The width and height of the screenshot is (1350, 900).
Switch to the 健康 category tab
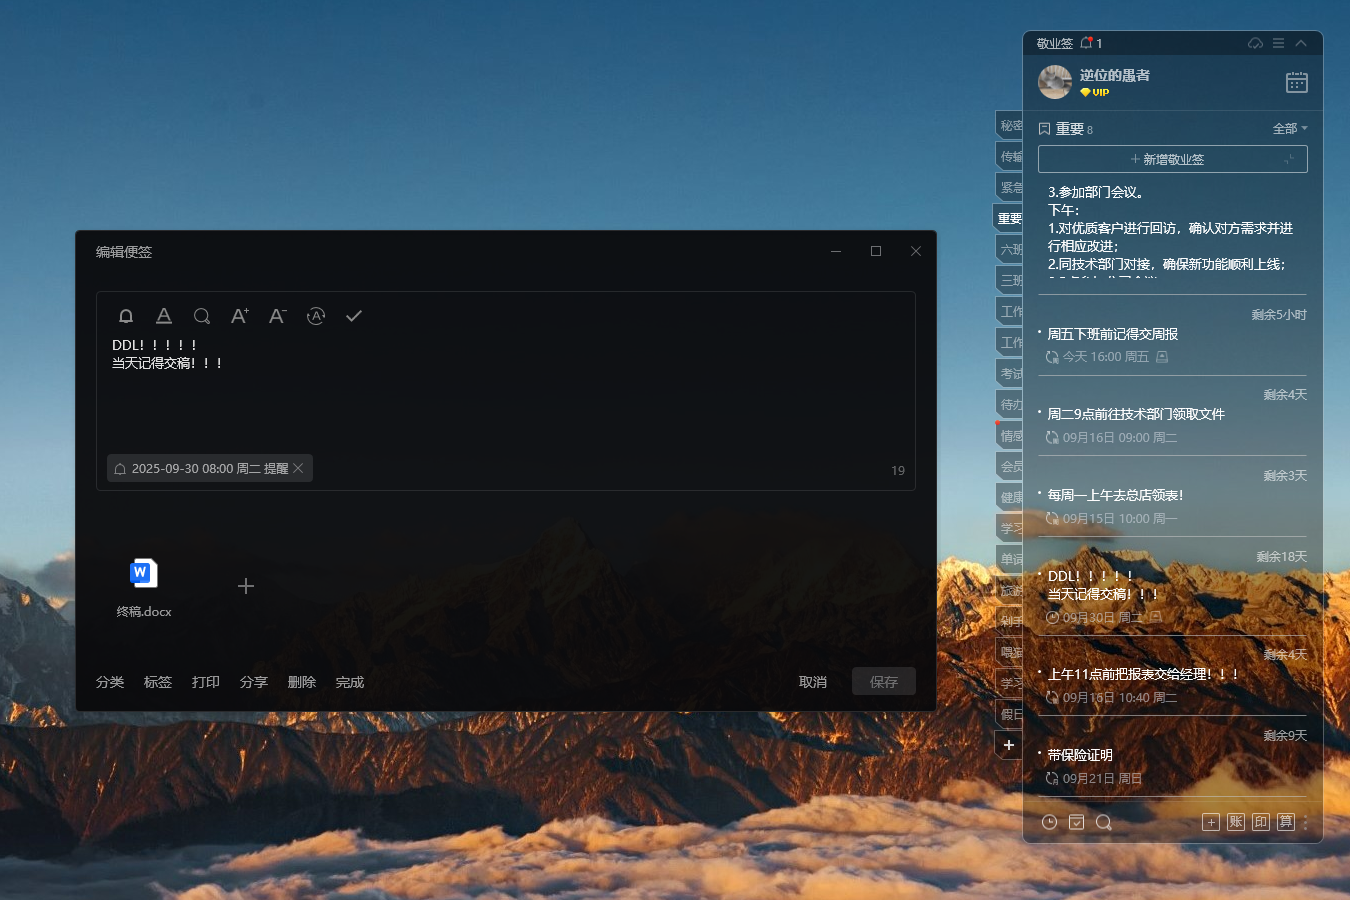[1010, 497]
